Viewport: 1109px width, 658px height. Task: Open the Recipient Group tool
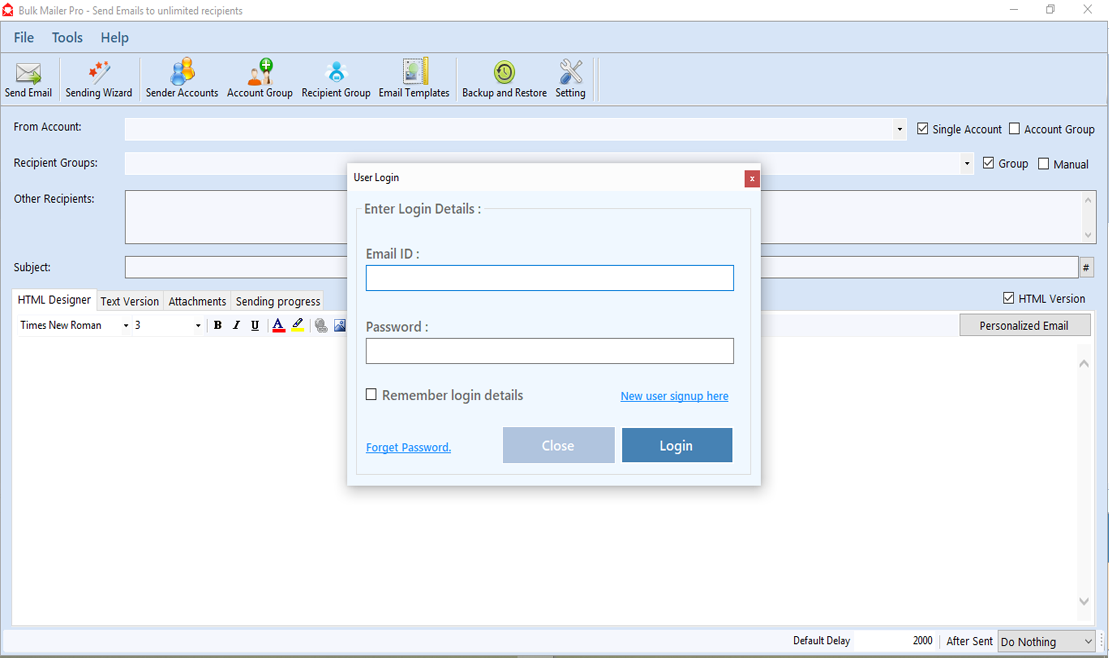tap(336, 79)
